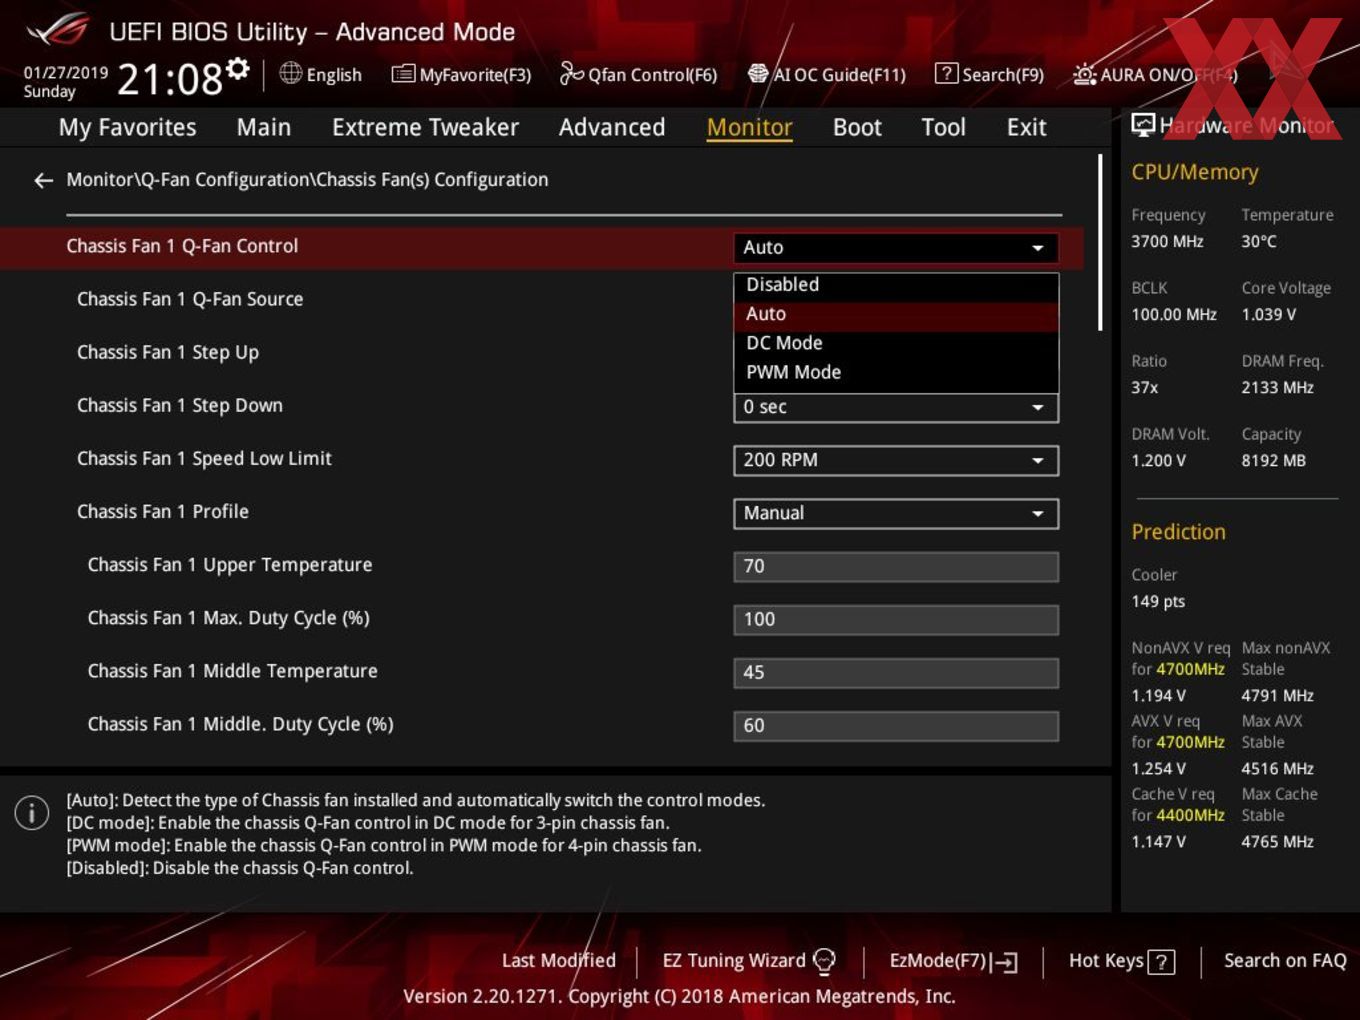Switch to the Main tab
Screen dimensions: 1360x1020
264,127
